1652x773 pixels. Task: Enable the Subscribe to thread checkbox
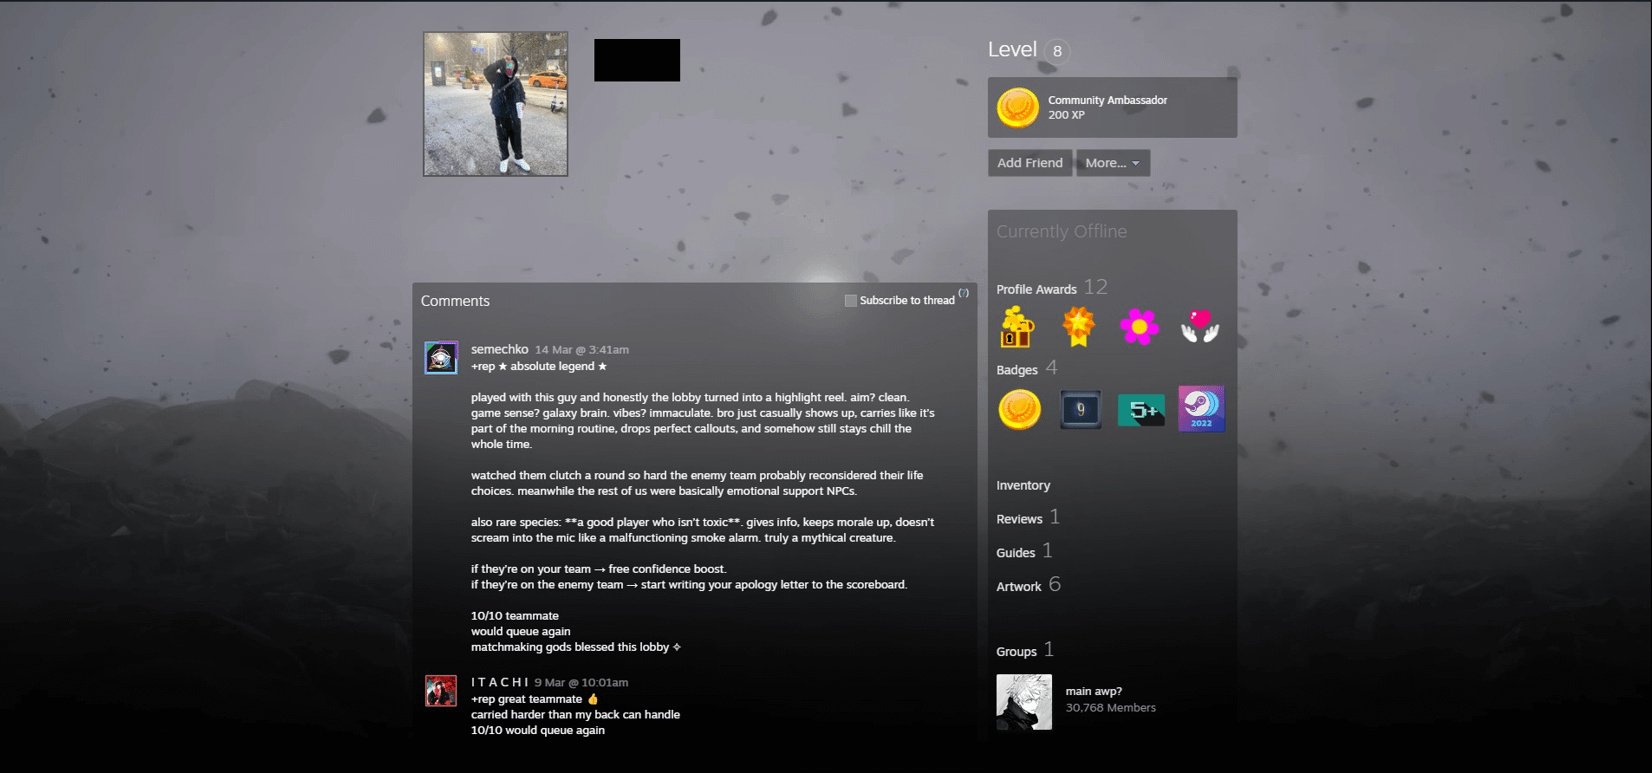point(850,300)
